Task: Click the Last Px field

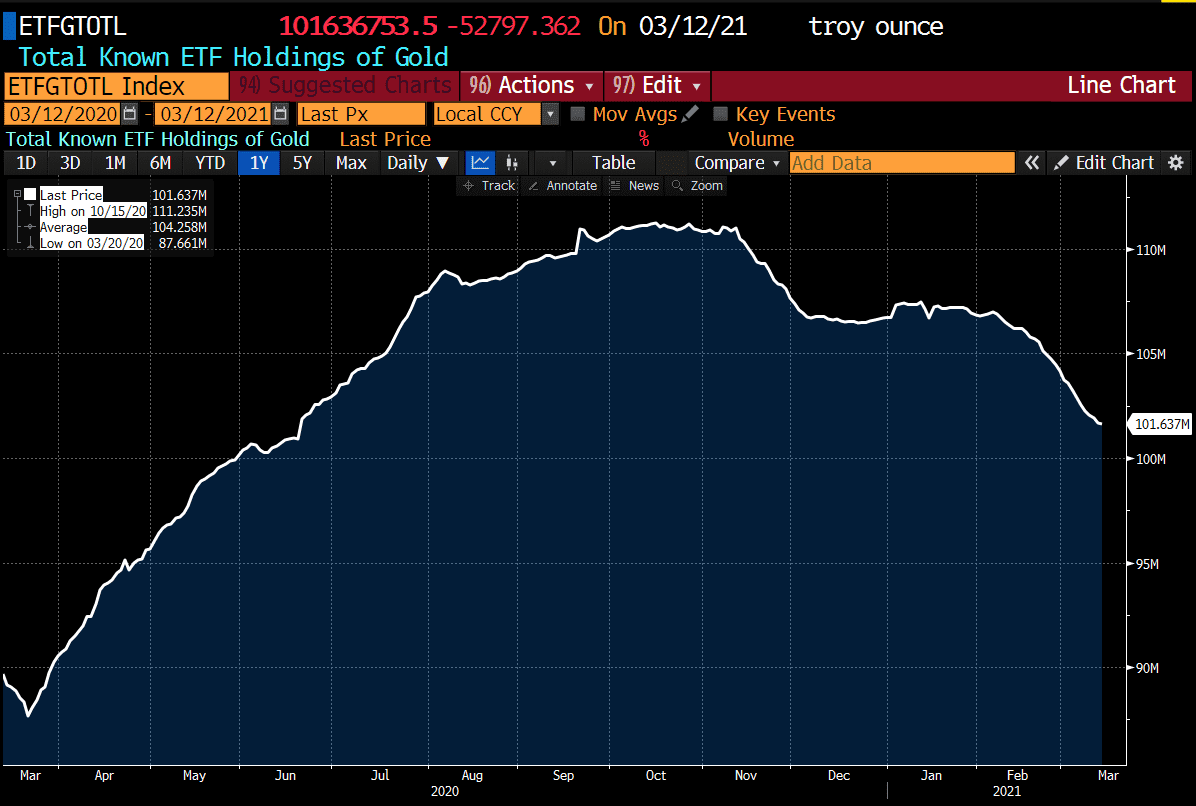Action: (362, 114)
